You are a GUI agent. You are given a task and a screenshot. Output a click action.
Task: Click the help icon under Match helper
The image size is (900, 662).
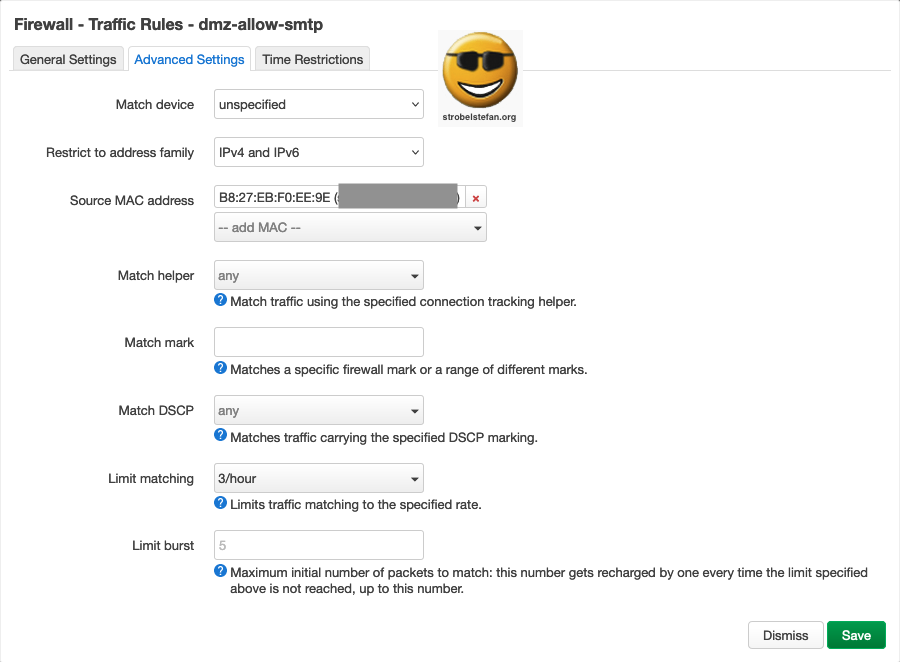[221, 300]
